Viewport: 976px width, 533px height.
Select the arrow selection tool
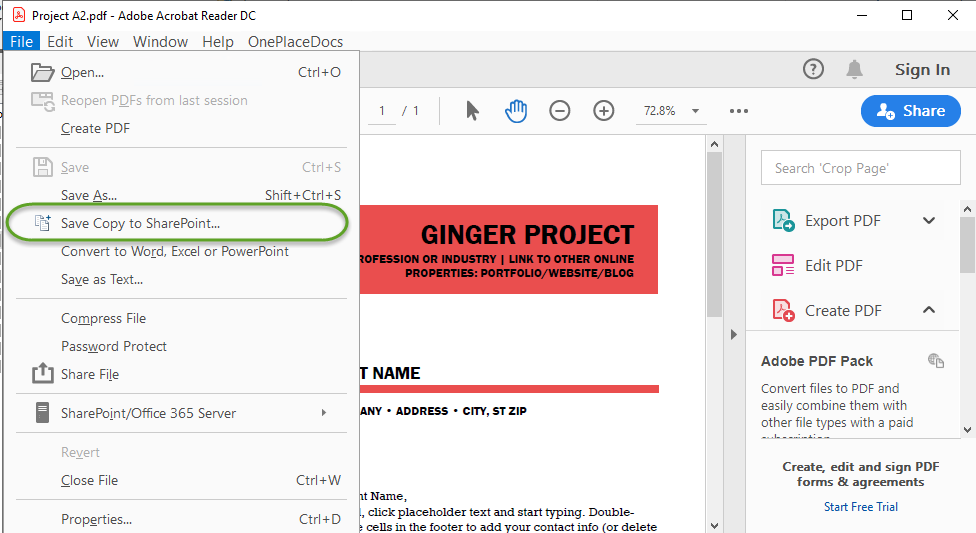pos(472,111)
